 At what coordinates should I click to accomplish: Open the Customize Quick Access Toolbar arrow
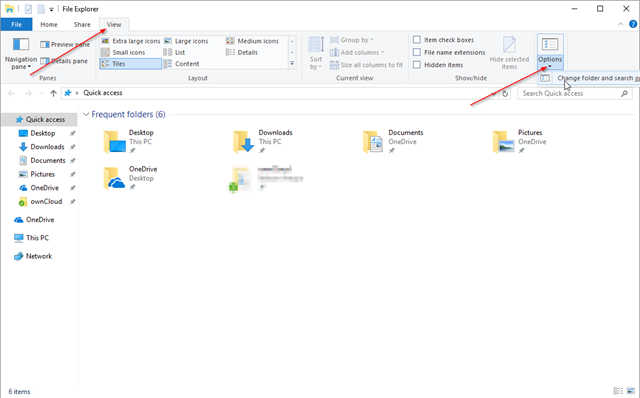(x=51, y=9)
